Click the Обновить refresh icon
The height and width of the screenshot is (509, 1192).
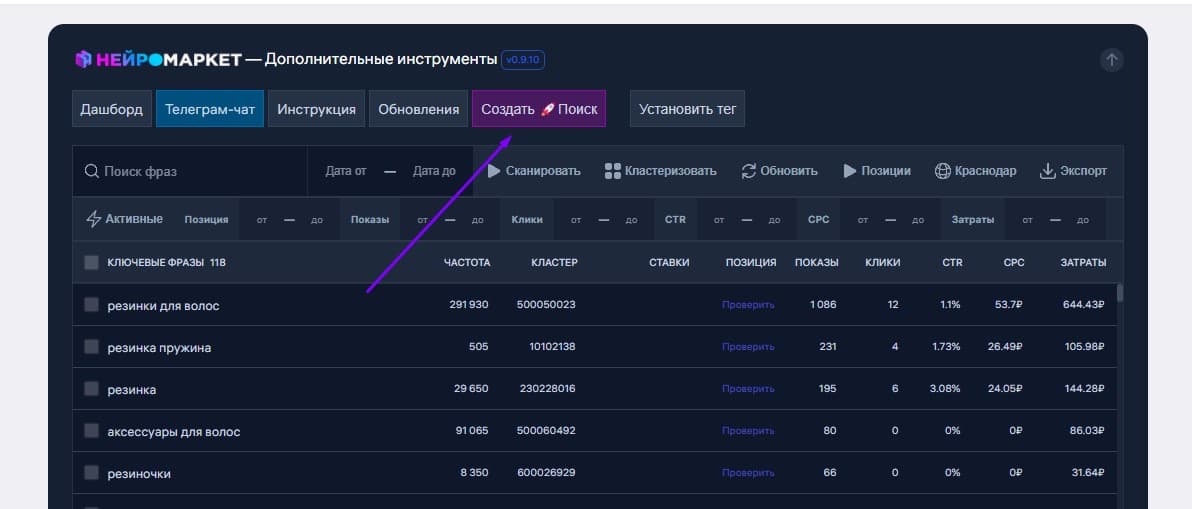[x=749, y=171]
